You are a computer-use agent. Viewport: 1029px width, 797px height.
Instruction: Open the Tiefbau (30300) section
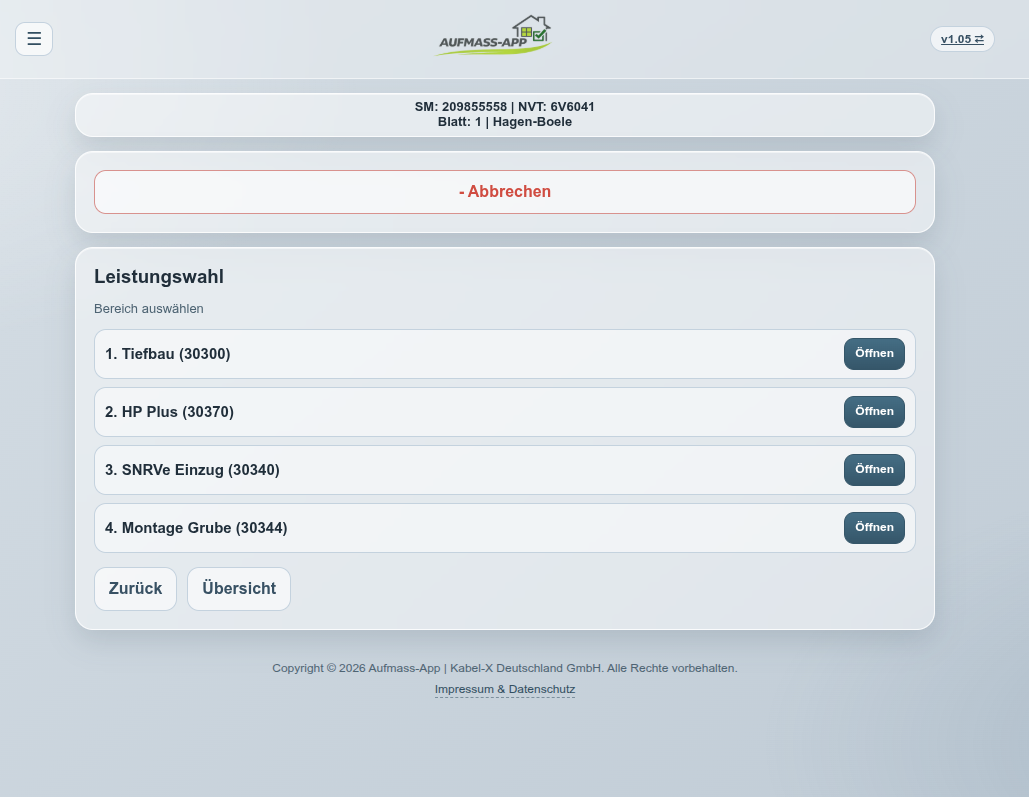[x=874, y=354]
